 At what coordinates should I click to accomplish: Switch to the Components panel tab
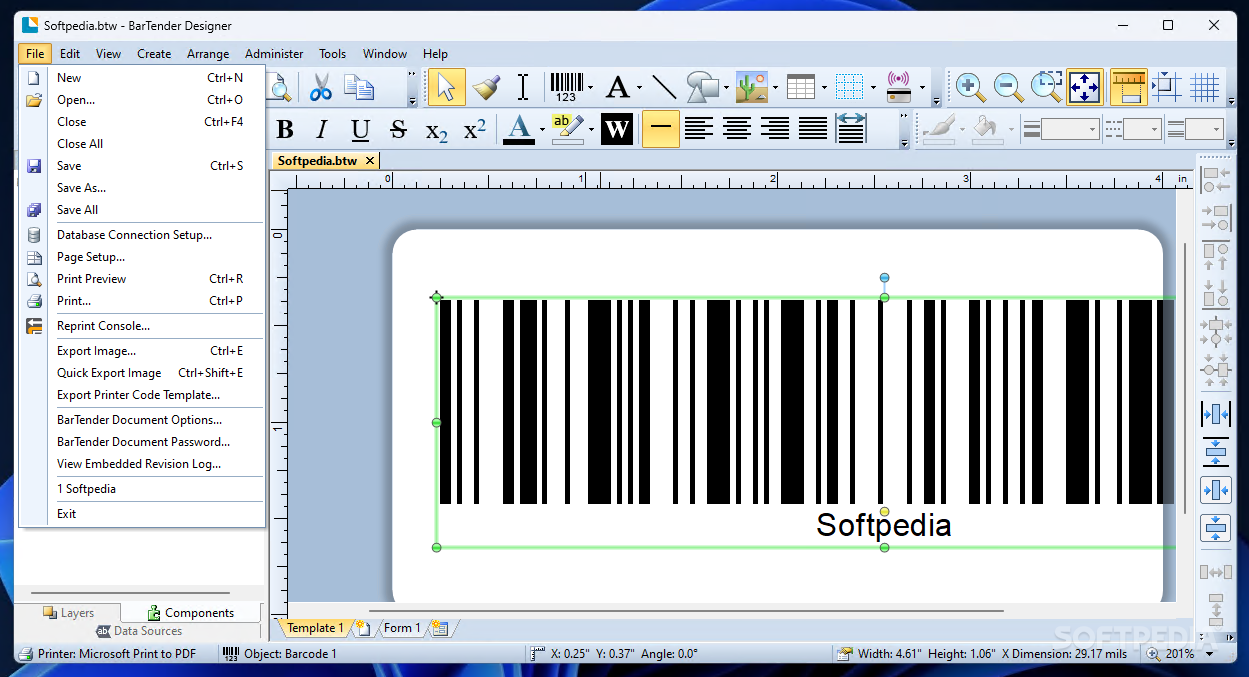tap(190, 613)
